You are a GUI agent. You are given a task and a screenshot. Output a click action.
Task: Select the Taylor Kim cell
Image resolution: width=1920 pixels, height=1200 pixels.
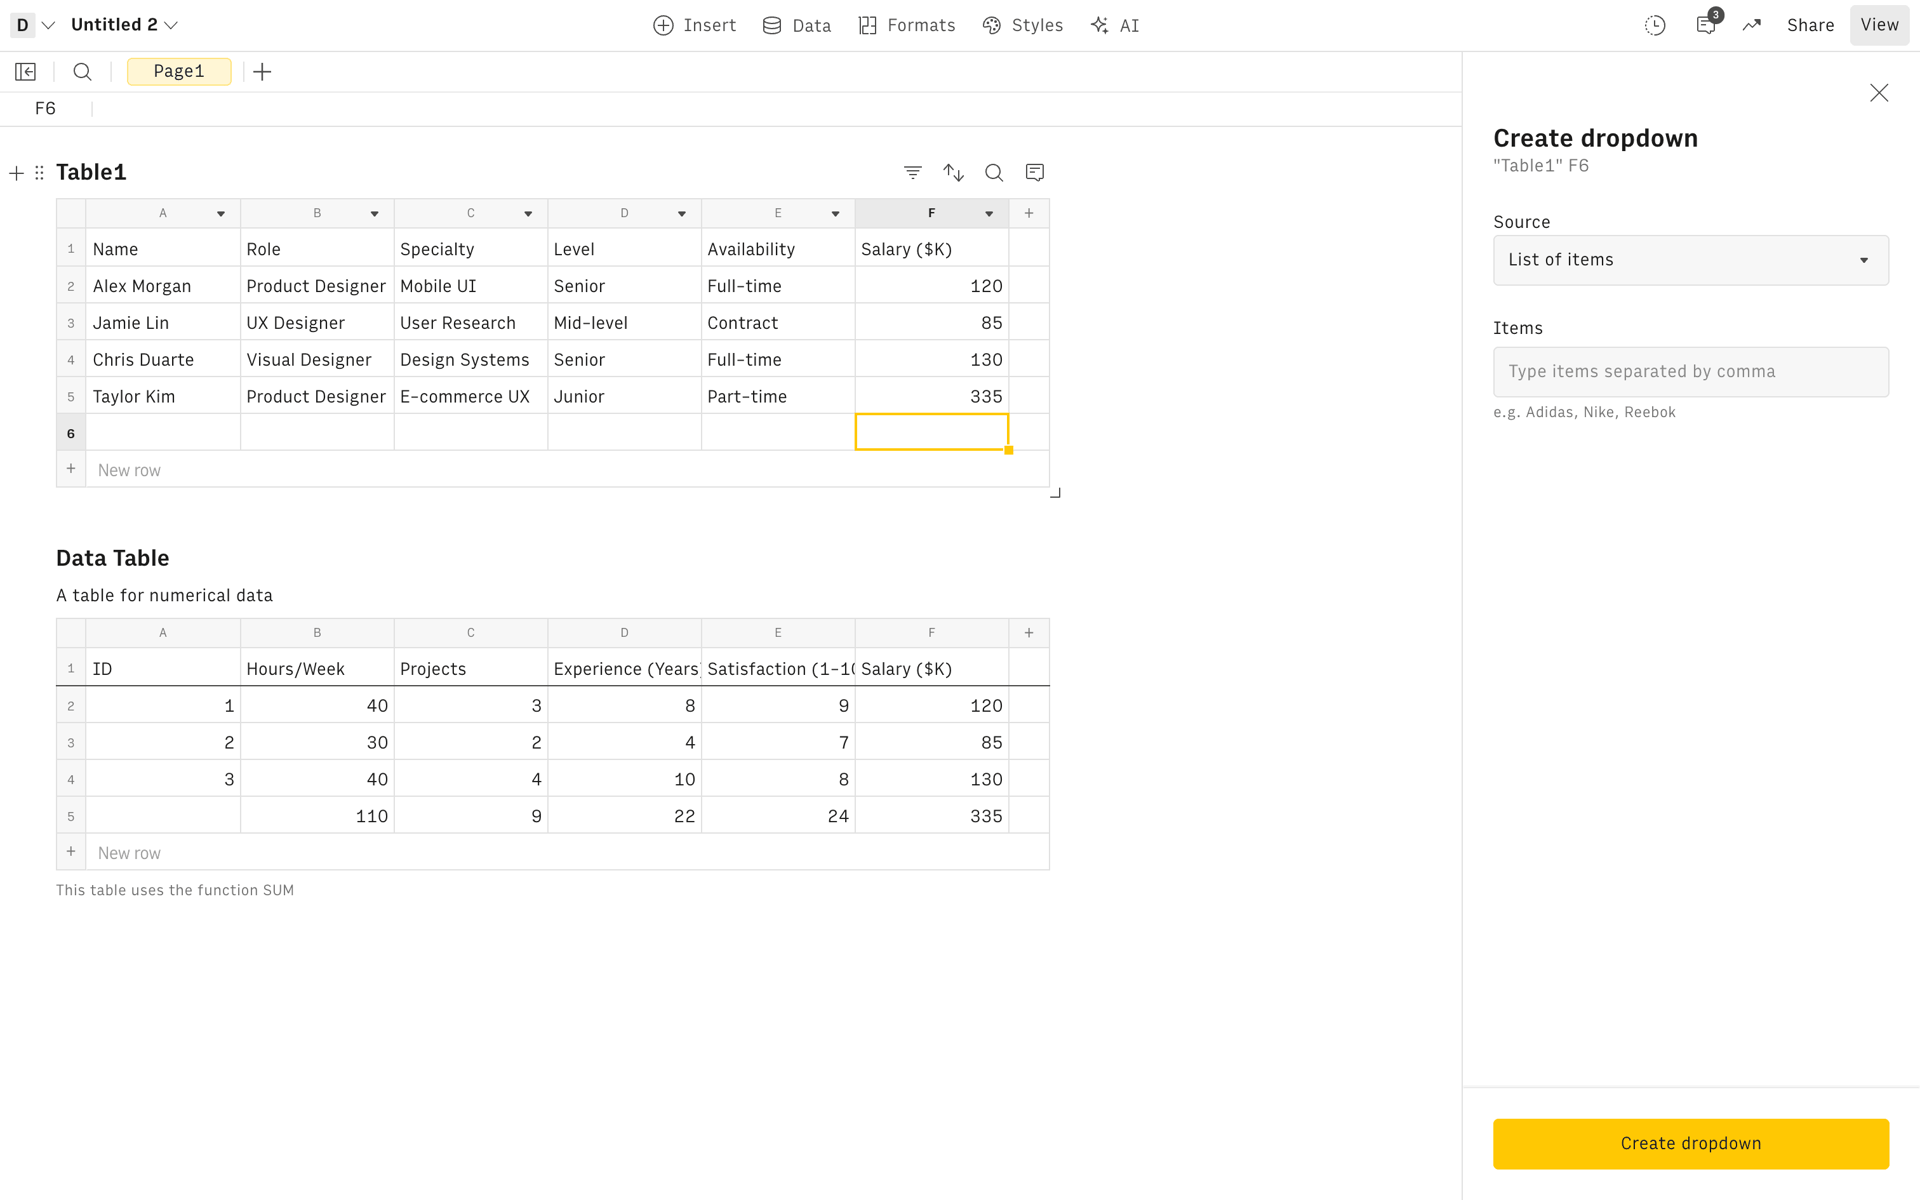(163, 397)
